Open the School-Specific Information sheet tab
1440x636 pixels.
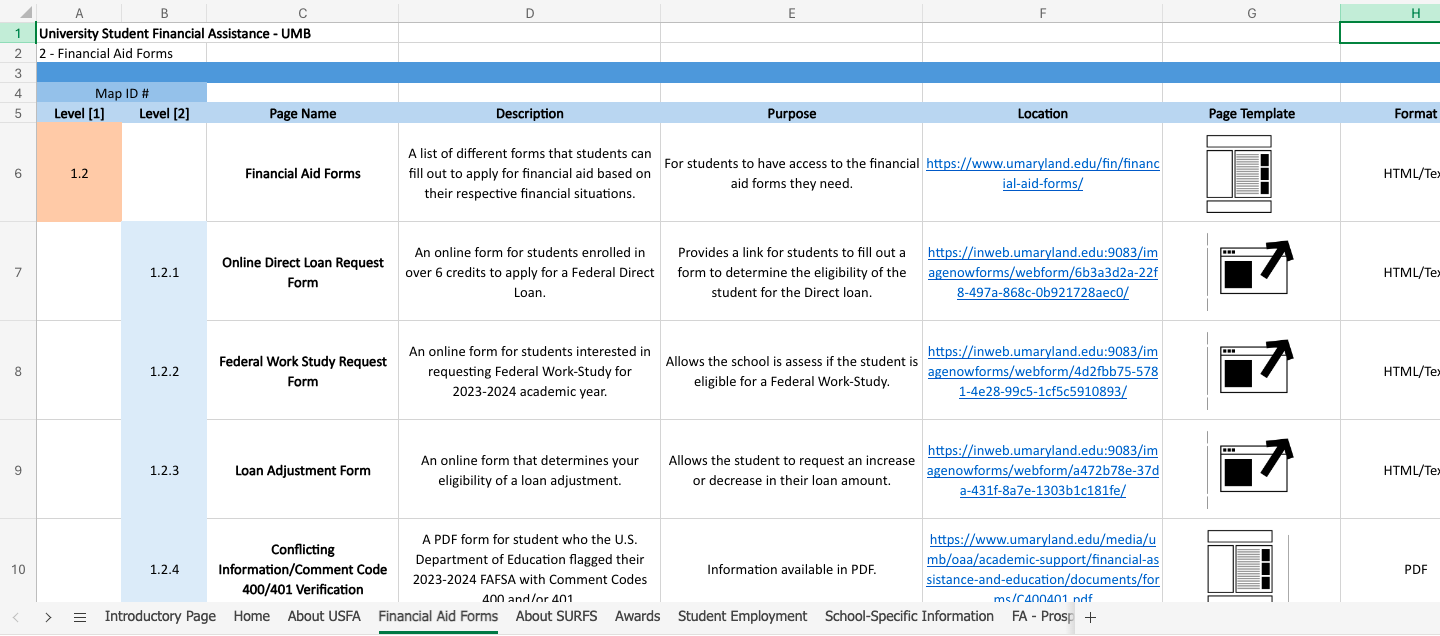click(x=909, y=616)
